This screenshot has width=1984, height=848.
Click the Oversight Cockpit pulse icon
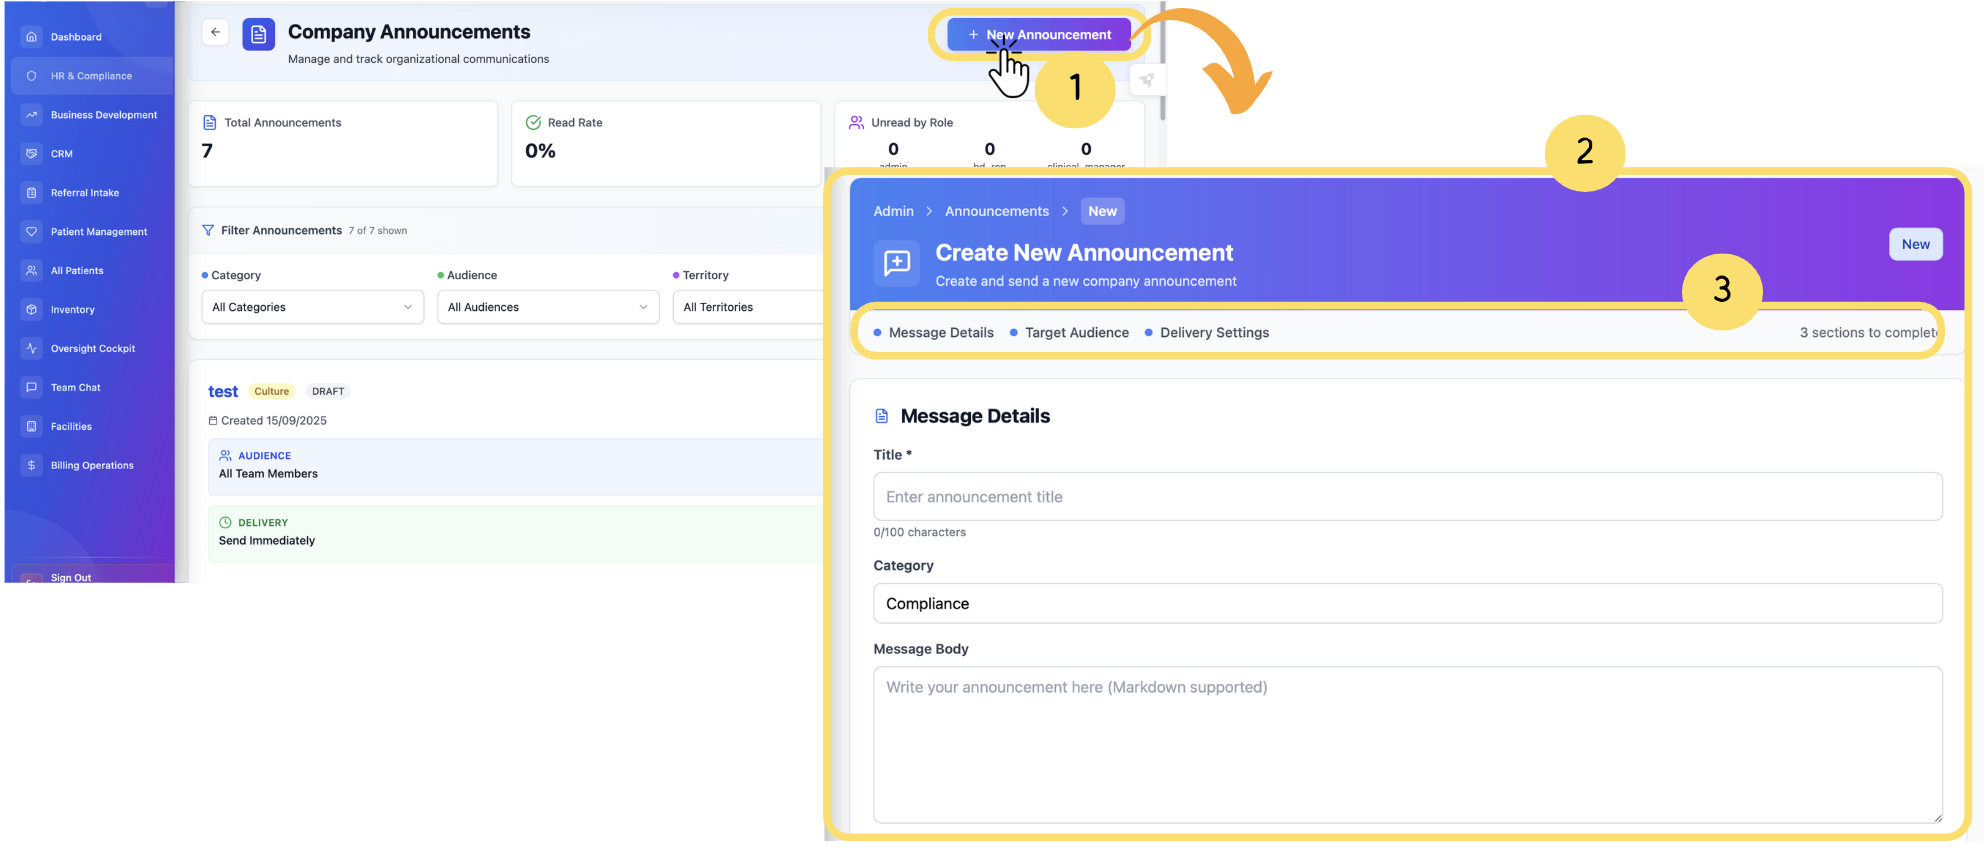32,349
